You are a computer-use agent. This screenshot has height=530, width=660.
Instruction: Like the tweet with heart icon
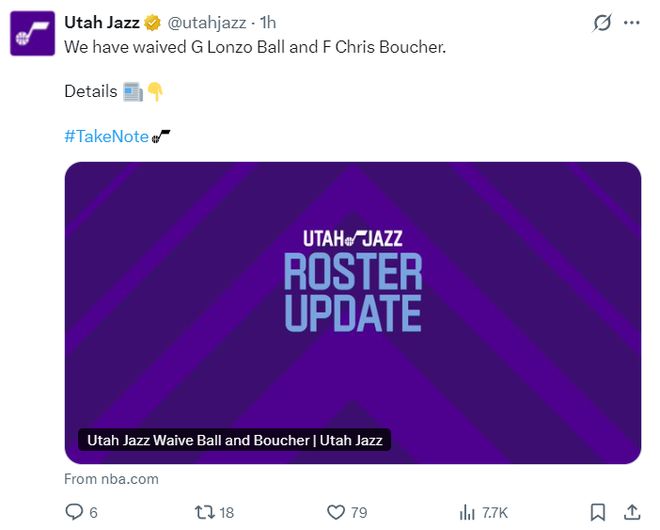coord(335,512)
